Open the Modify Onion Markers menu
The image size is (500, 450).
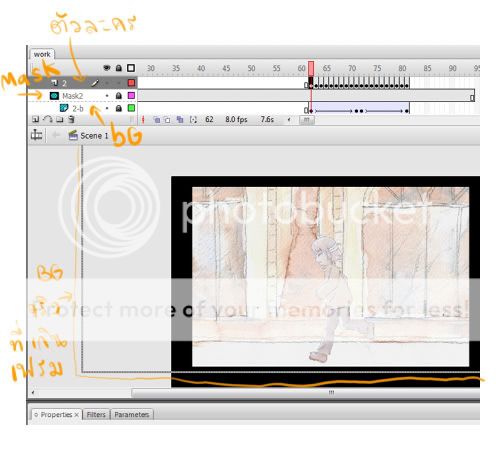[x=193, y=119]
